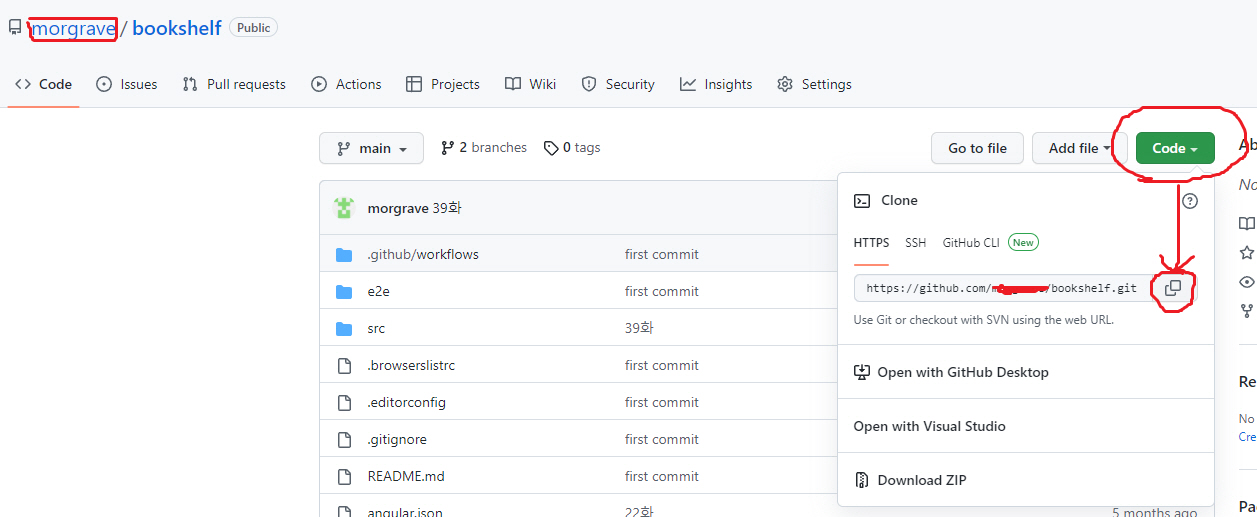Image resolution: width=1257 pixels, height=517 pixels.
Task: Open the .github/workflows folder
Action: click(423, 254)
